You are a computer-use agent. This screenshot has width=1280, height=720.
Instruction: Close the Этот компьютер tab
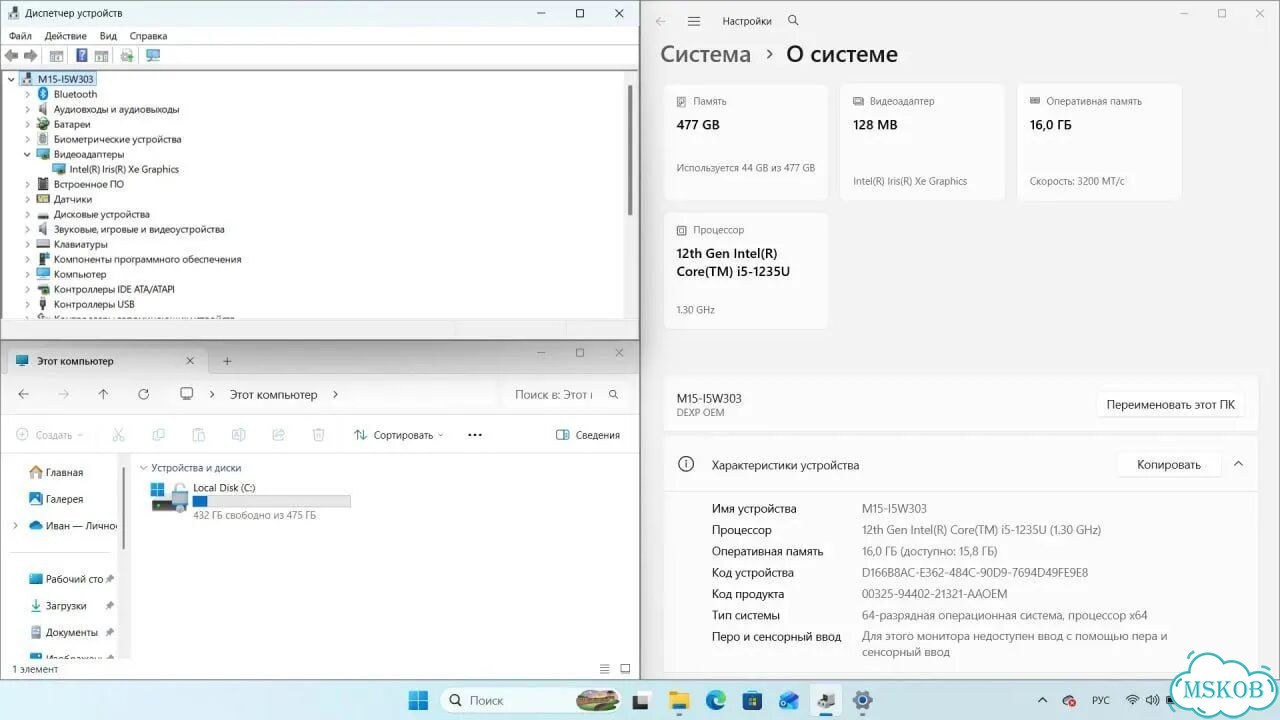point(190,361)
